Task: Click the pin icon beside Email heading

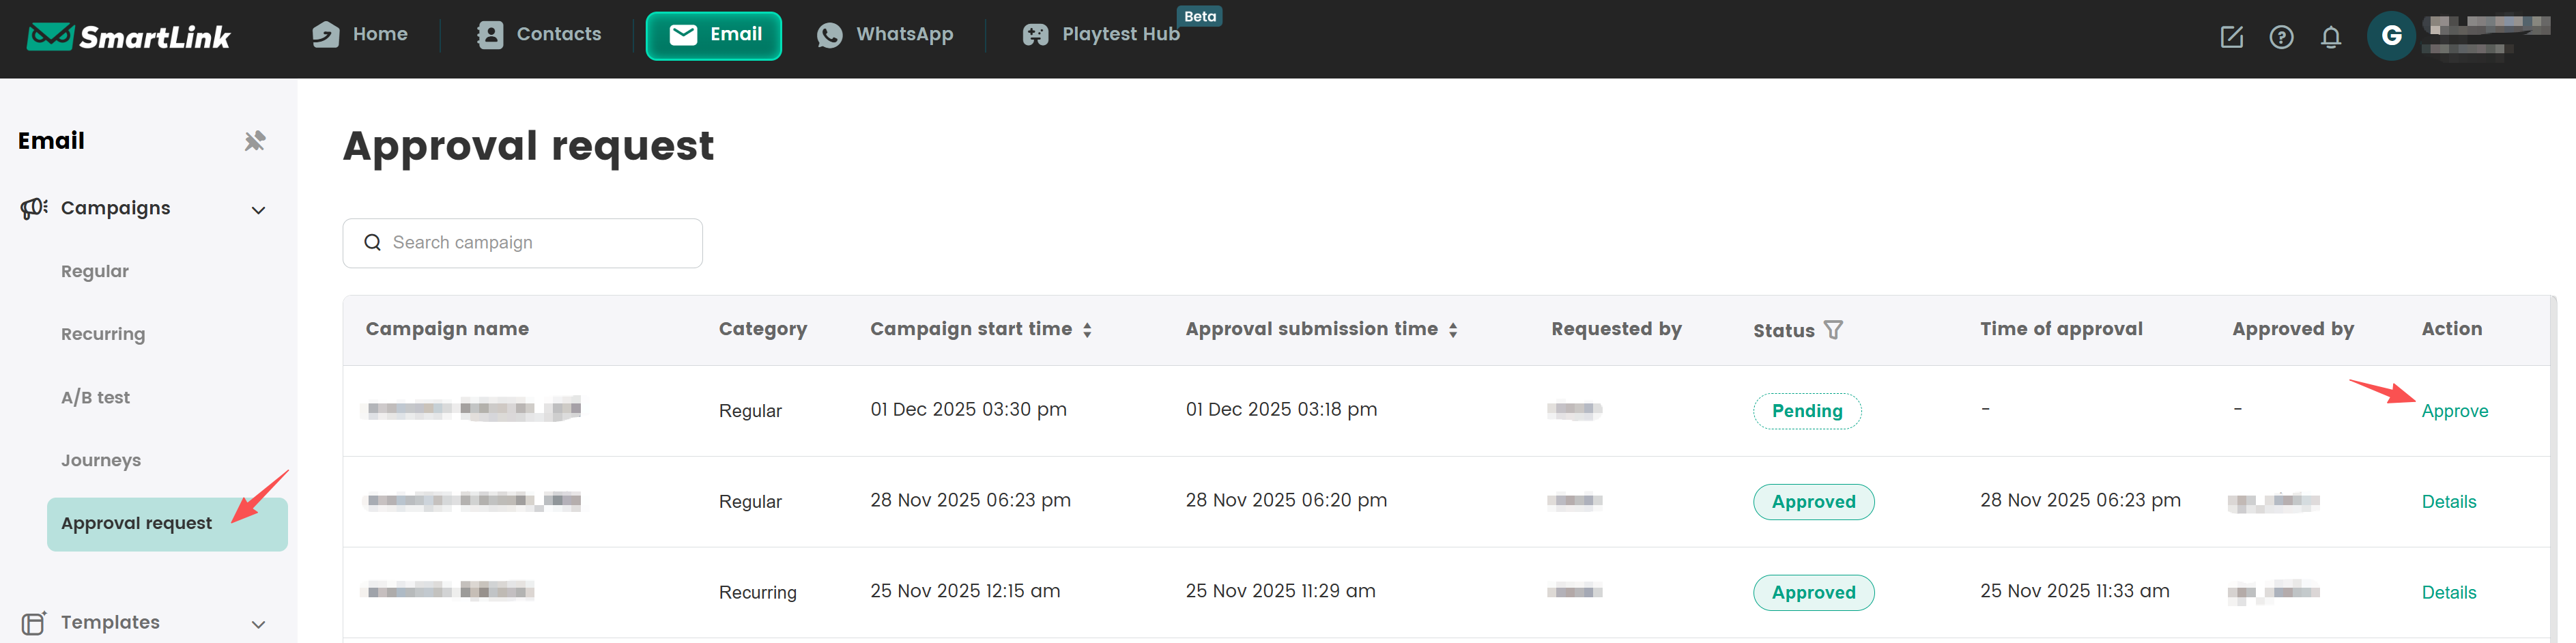Action: pos(255,141)
